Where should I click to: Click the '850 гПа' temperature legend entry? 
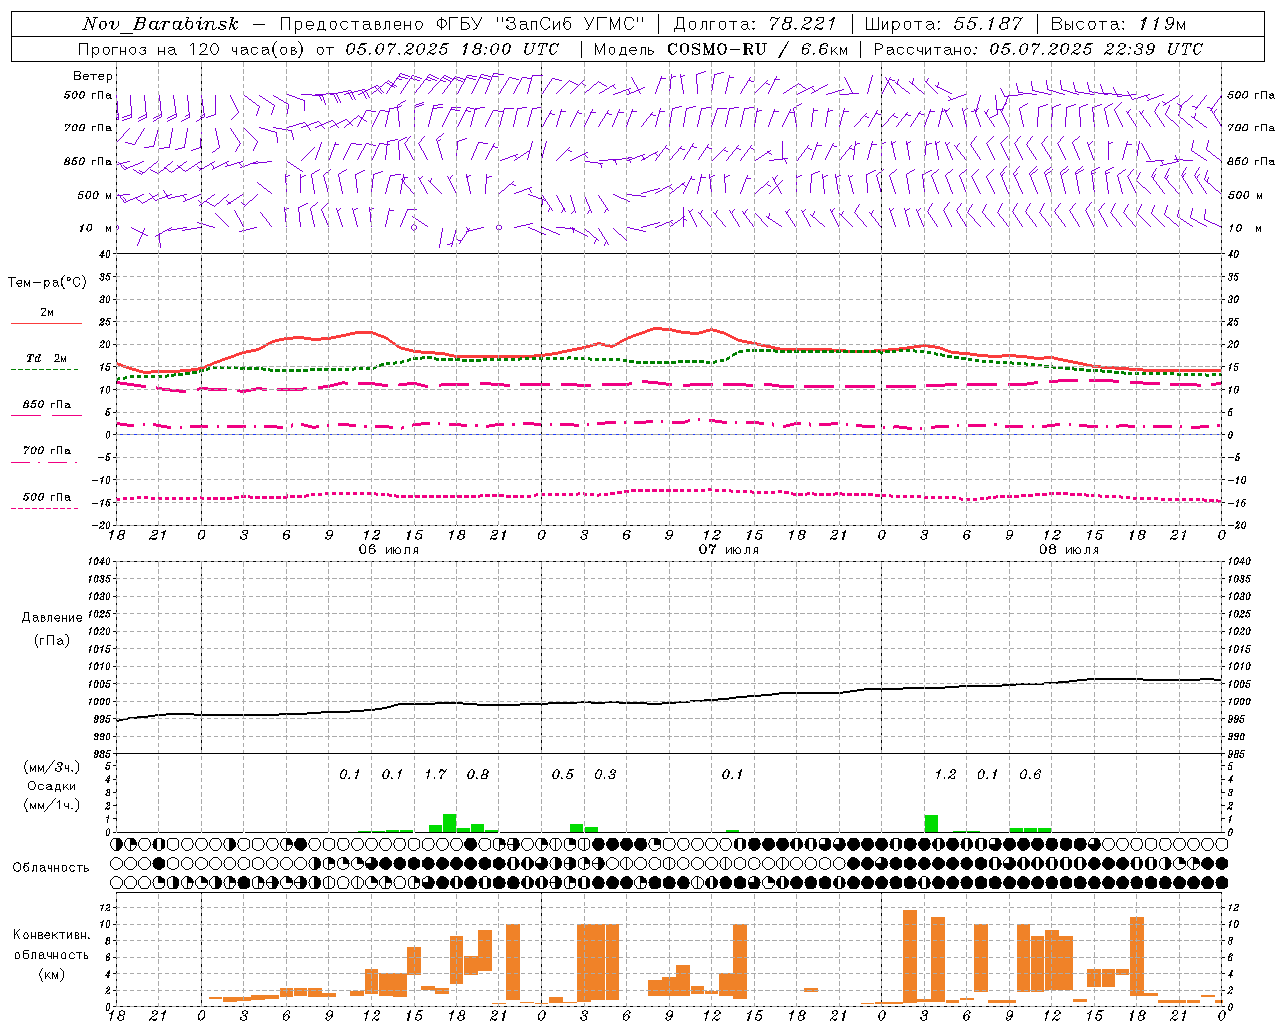[47, 405]
